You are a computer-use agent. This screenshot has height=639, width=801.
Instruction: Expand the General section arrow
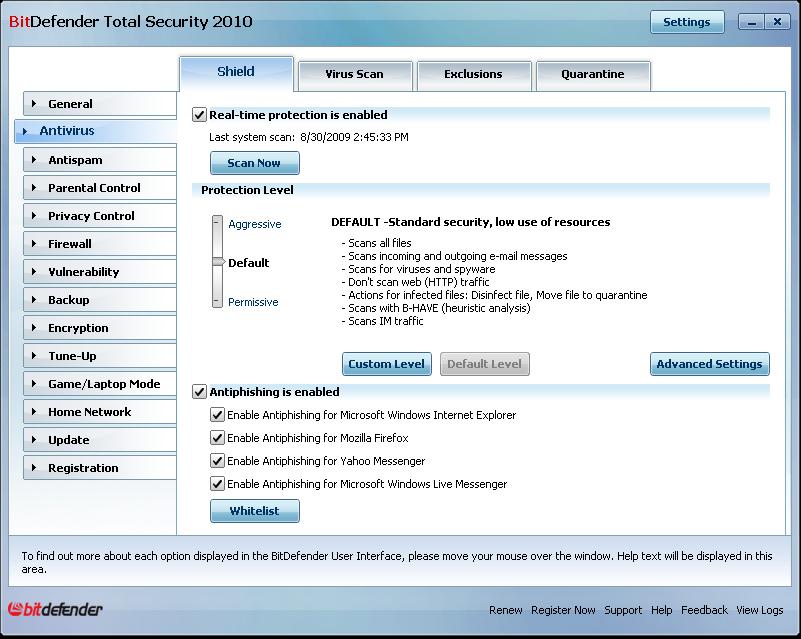click(34, 104)
